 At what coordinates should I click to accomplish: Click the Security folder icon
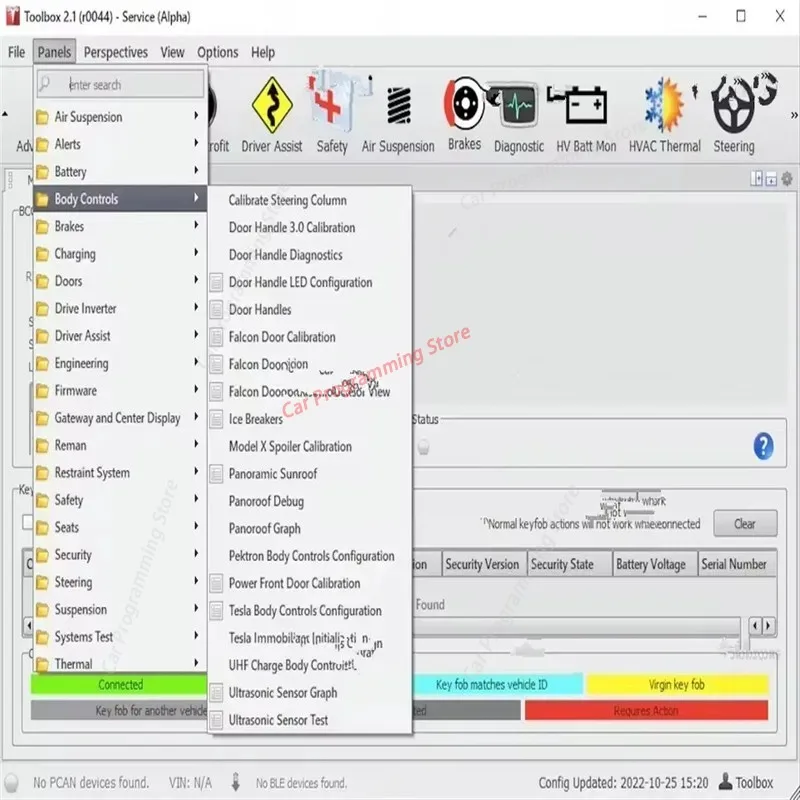click(x=43, y=555)
